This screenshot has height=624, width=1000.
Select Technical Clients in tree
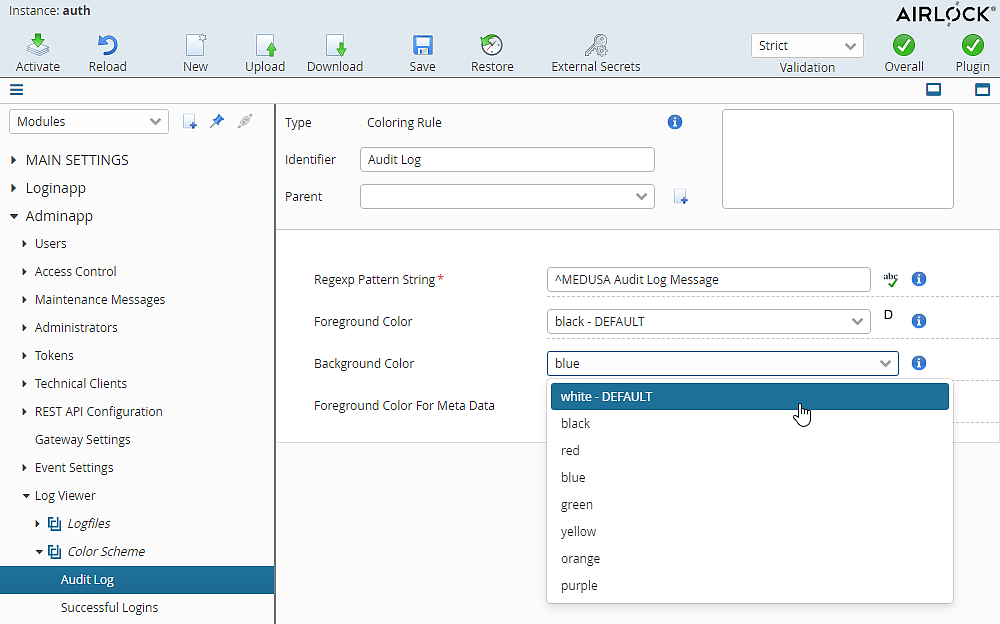point(80,383)
